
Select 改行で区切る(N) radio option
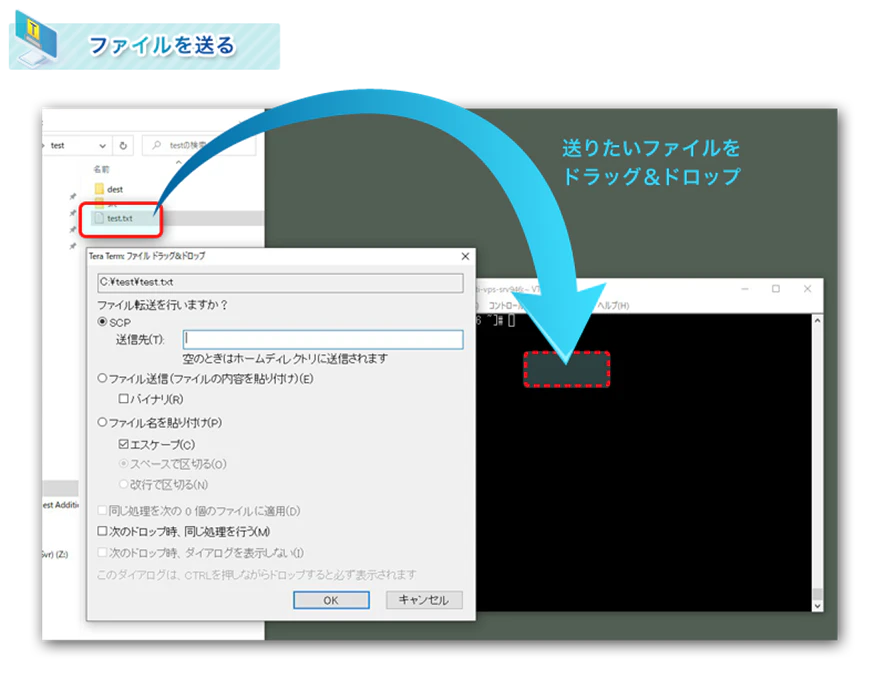(123, 484)
